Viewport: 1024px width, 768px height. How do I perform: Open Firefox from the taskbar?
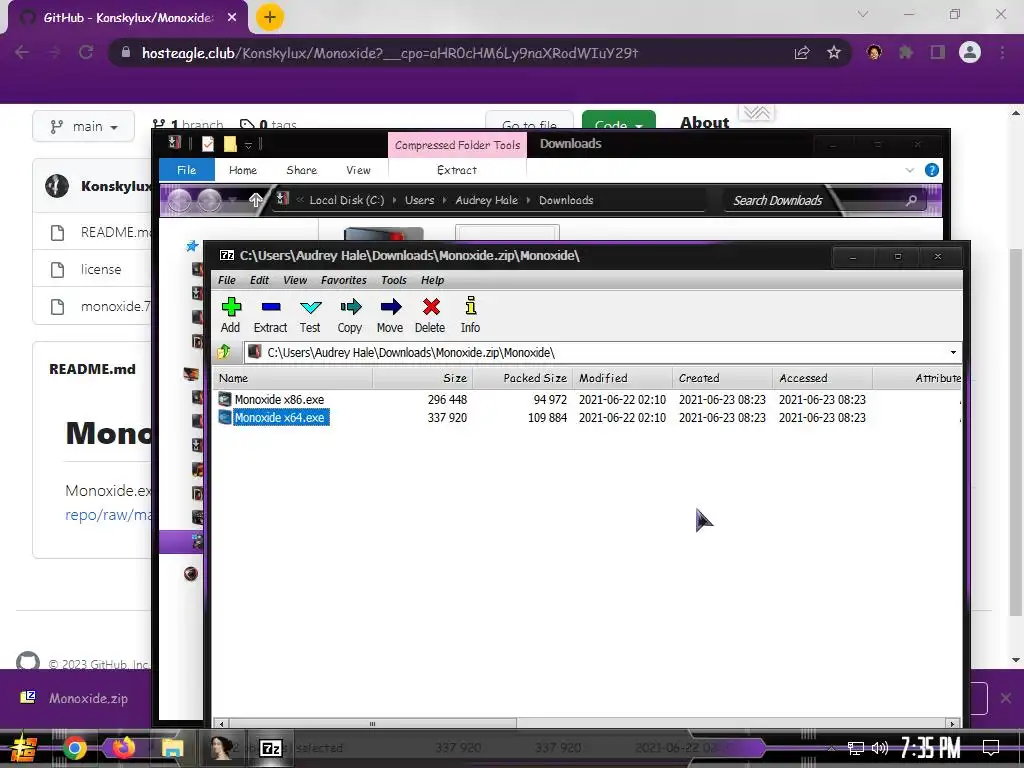coord(123,748)
